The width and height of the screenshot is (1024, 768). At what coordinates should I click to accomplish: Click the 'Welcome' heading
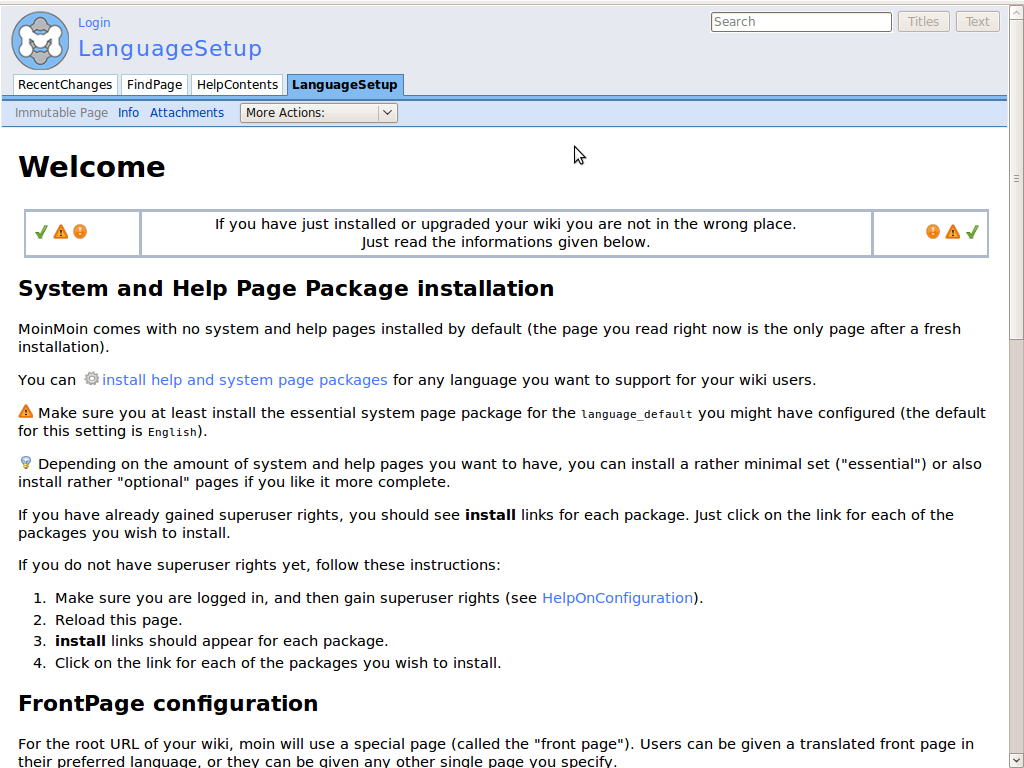[x=92, y=167]
